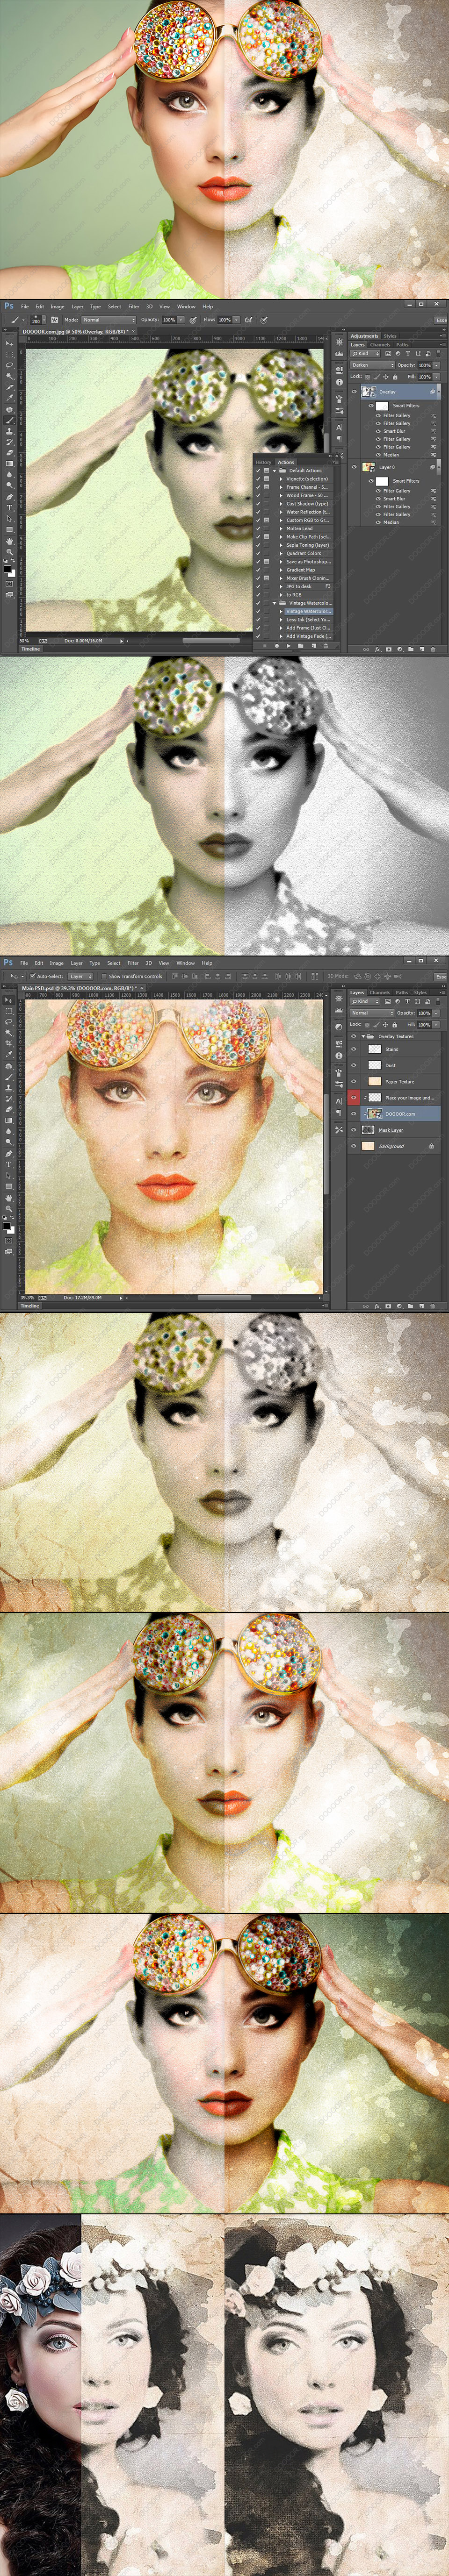Open Character panel icon in Main PSD.psd window
Image resolution: width=449 pixels, height=2576 pixels.
pyautogui.click(x=339, y=1102)
